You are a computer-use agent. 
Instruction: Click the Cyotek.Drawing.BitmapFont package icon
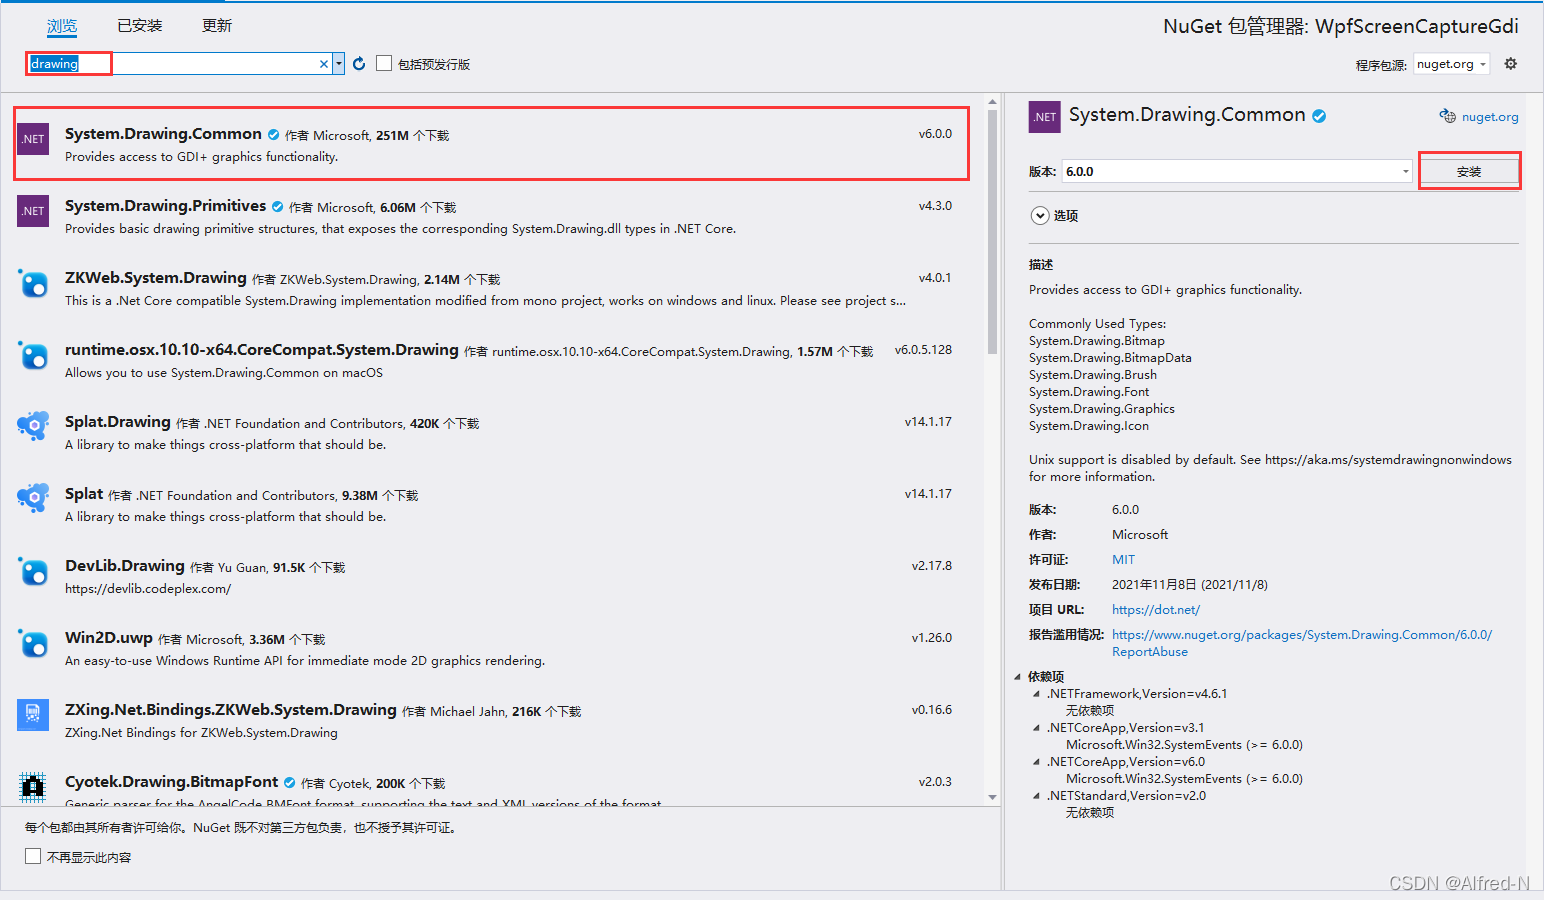click(33, 787)
